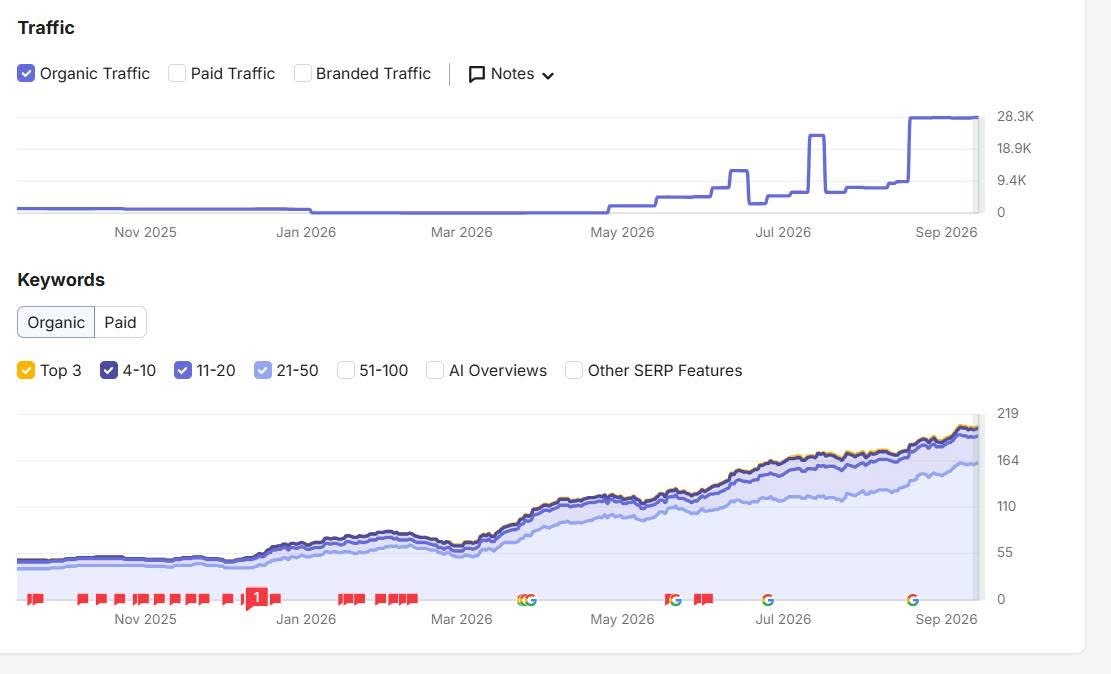The image size is (1111, 674).
Task: Toggle the 21-50 positions checkbox
Action: (x=263, y=370)
